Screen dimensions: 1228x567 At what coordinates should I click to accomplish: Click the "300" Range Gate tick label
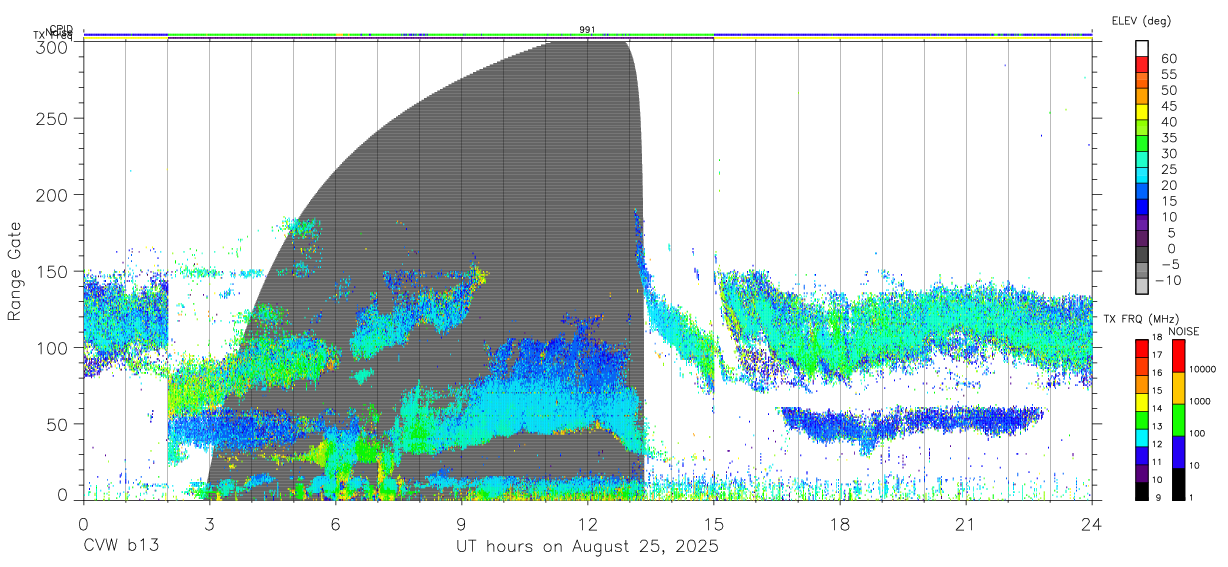[52, 46]
